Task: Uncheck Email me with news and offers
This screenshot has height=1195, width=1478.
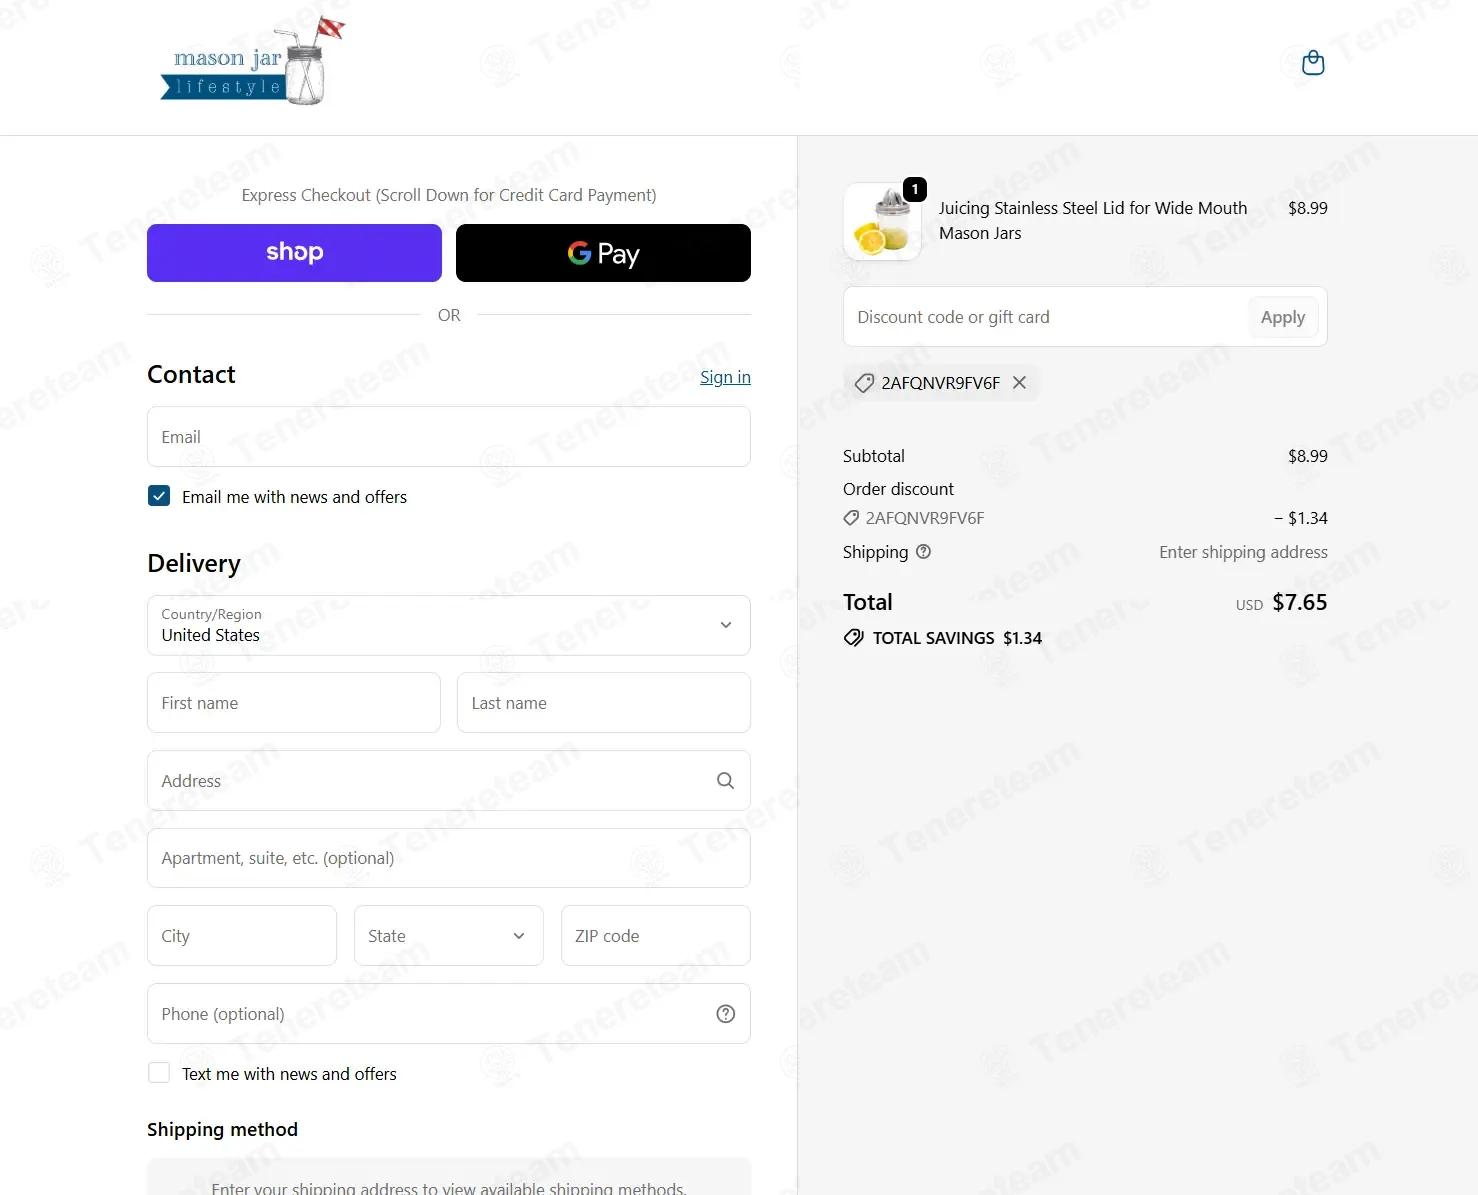Action: (x=159, y=496)
